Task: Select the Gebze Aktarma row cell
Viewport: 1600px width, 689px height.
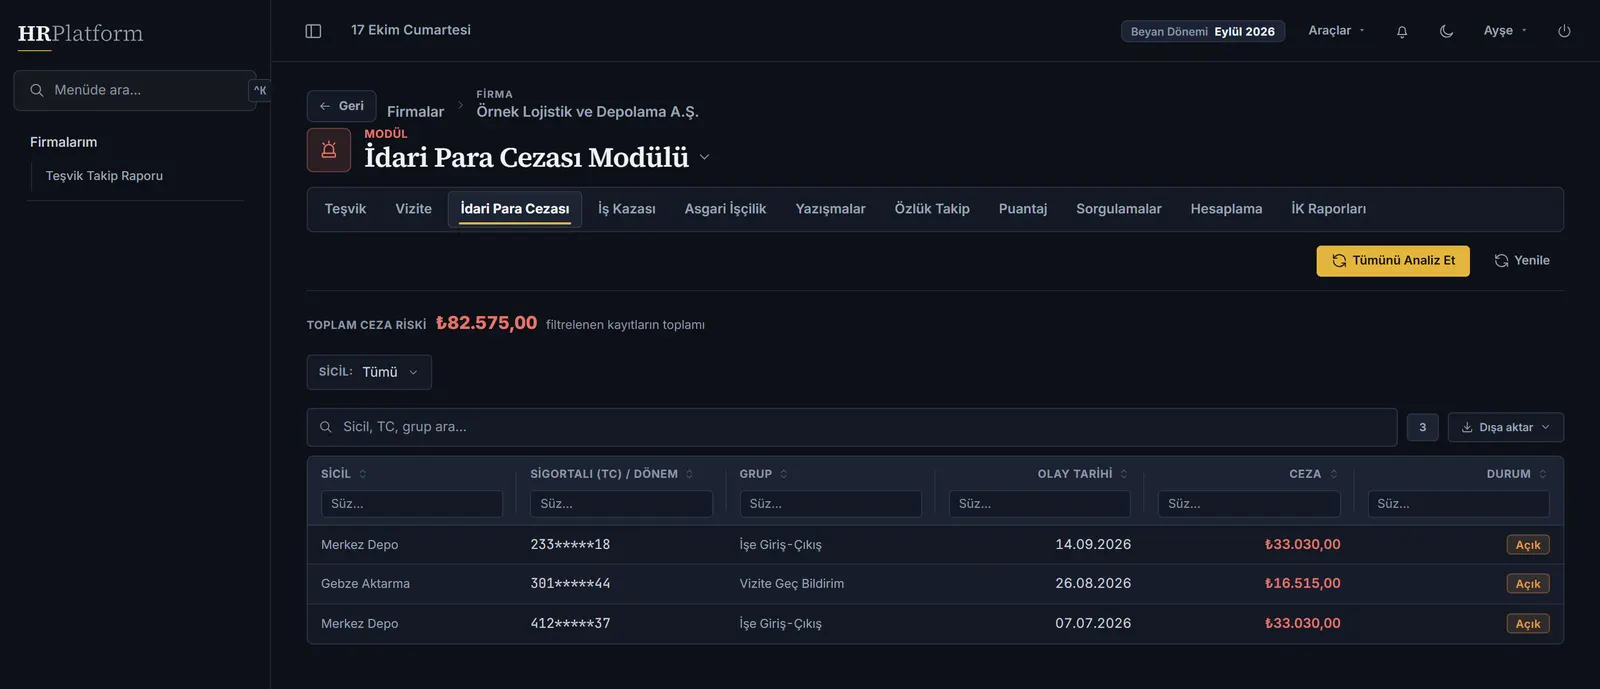Action: 365,584
